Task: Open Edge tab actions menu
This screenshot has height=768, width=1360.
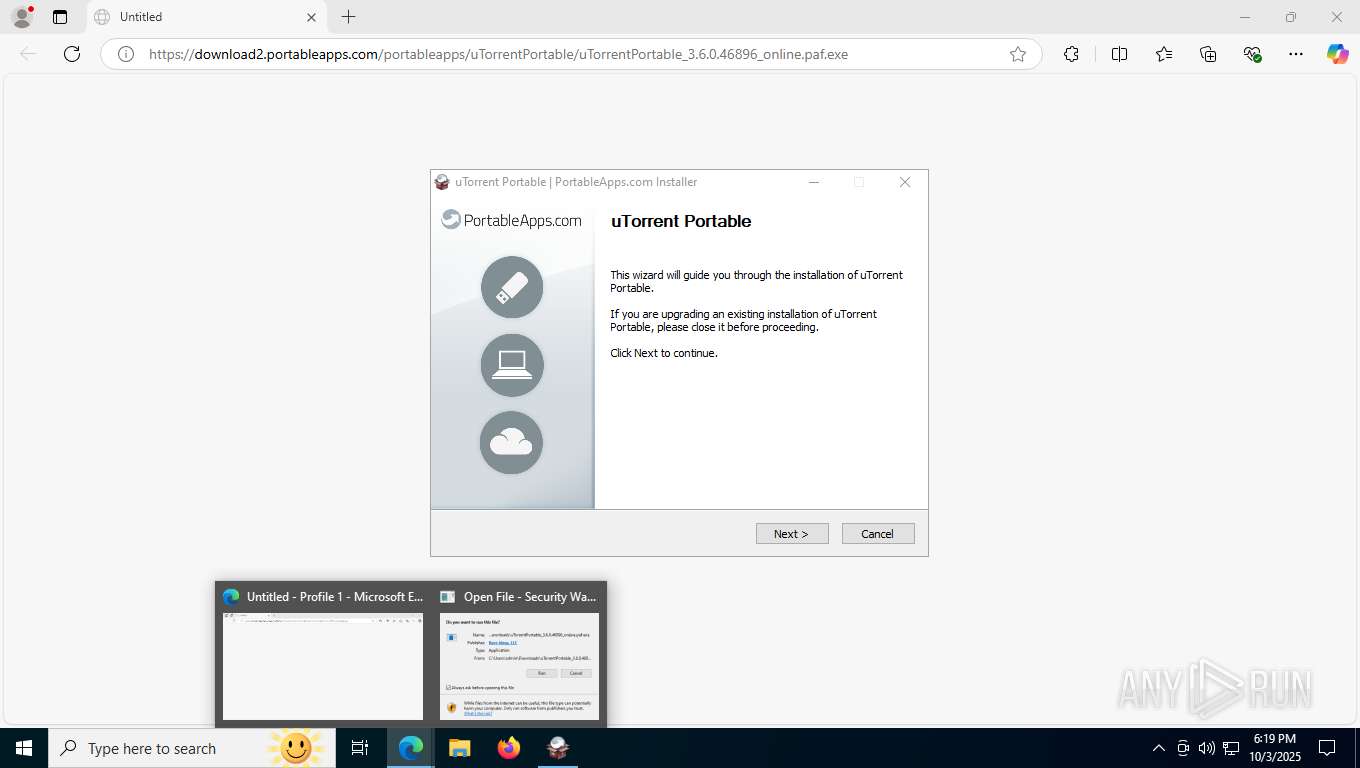Action: 60,17
